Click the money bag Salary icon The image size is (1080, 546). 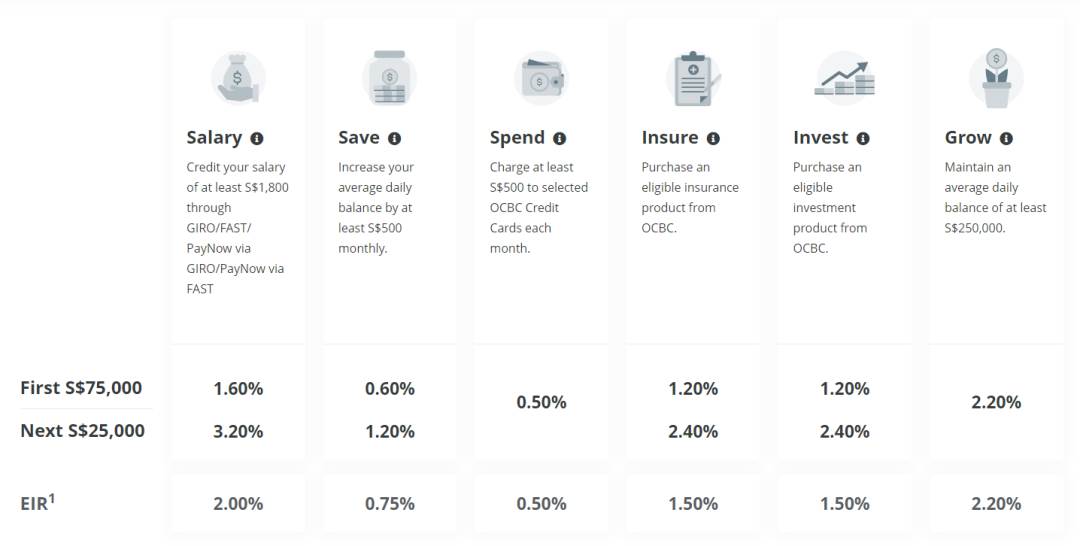238,78
